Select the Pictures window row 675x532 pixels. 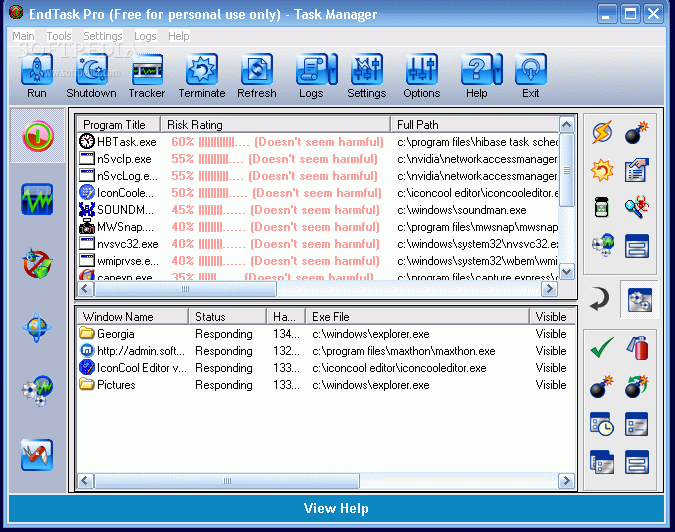click(x=326, y=385)
